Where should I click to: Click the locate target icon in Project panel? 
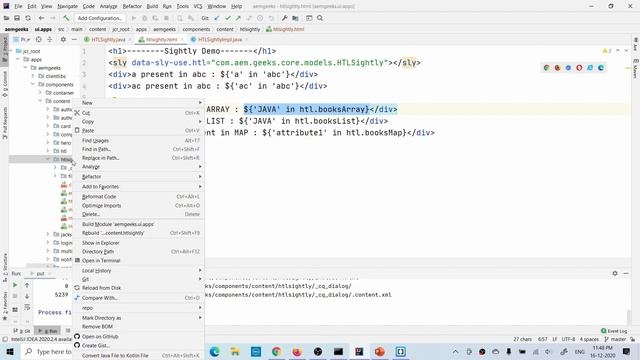(x=38, y=40)
